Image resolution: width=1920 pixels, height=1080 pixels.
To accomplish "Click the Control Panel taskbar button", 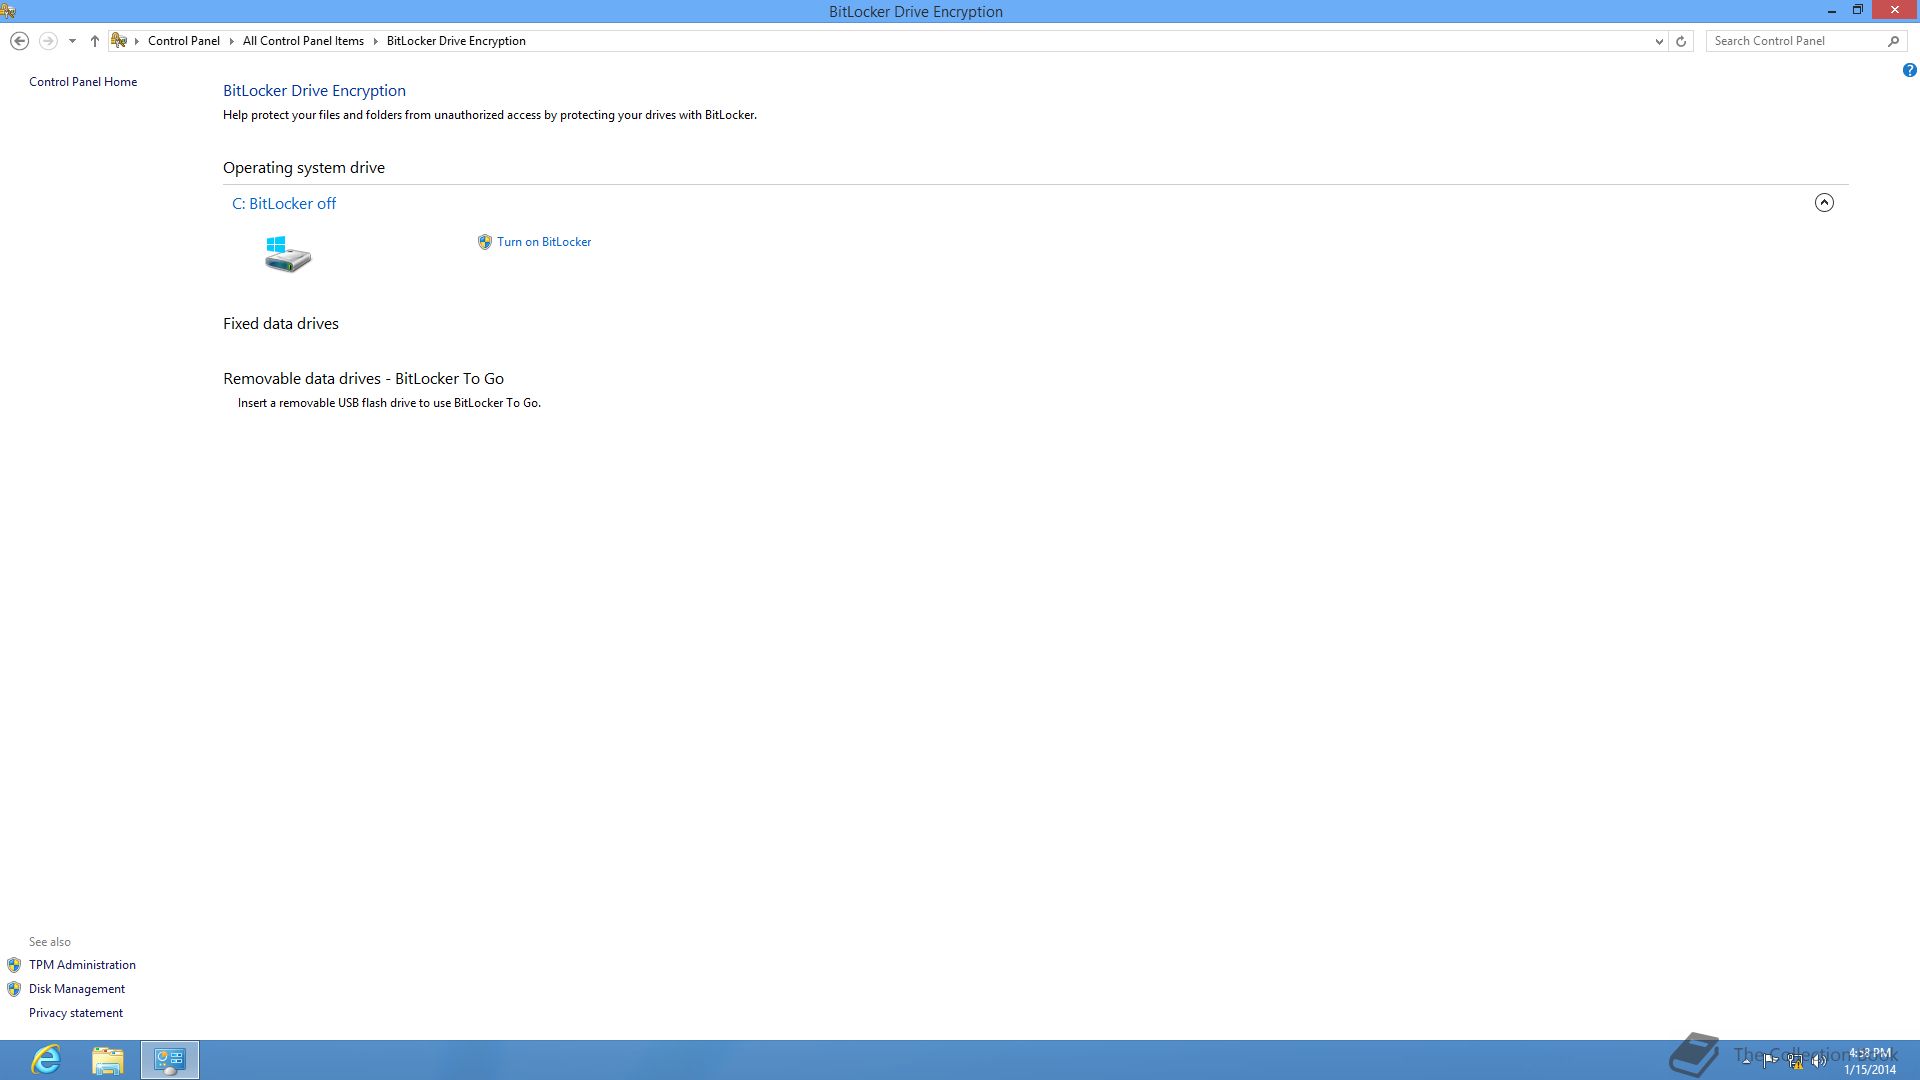I will (170, 1060).
